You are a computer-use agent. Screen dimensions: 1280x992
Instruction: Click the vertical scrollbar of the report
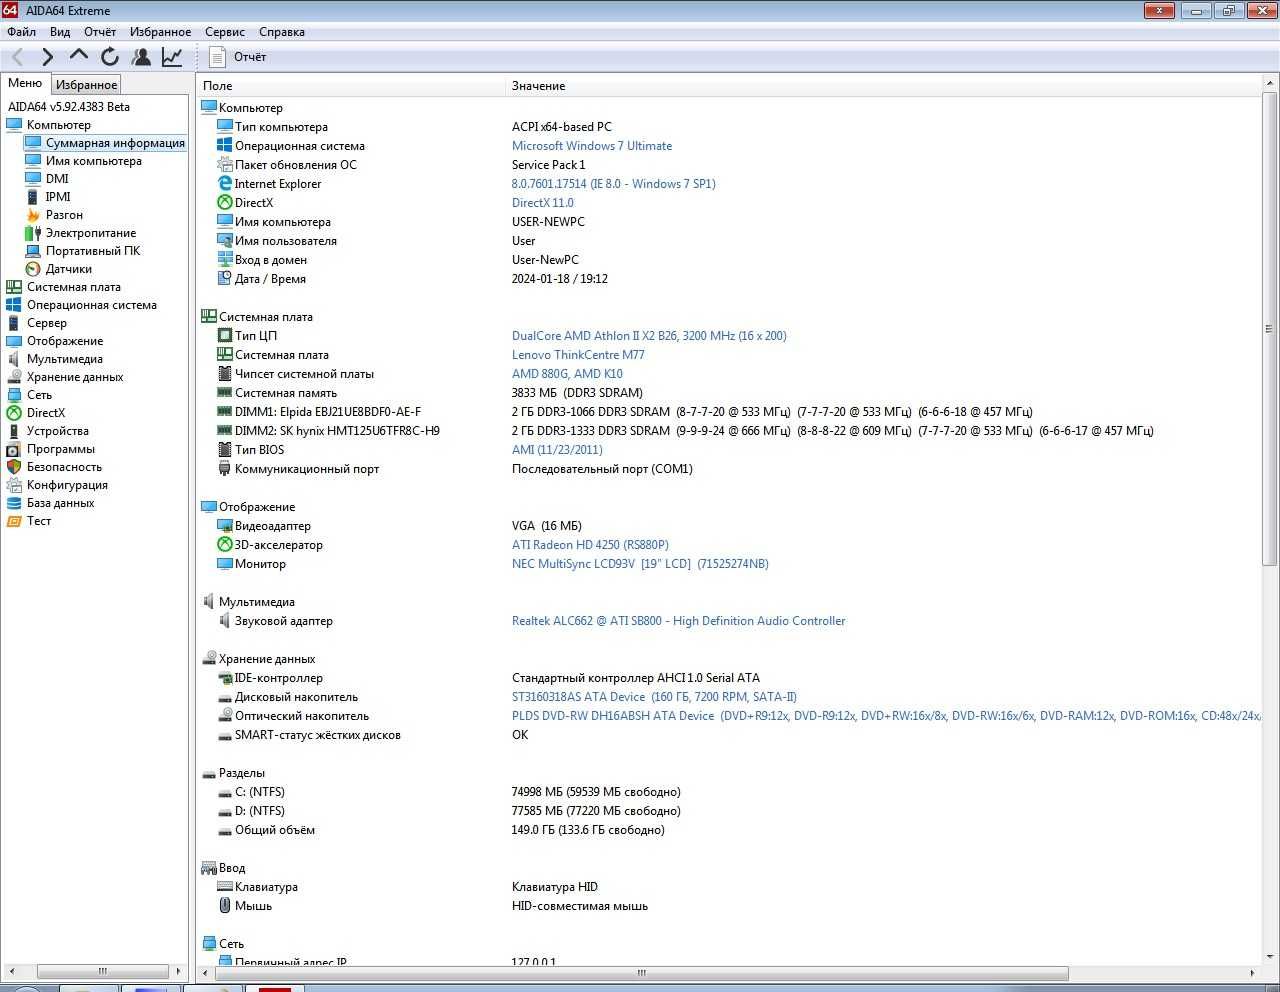[x=1270, y=330]
